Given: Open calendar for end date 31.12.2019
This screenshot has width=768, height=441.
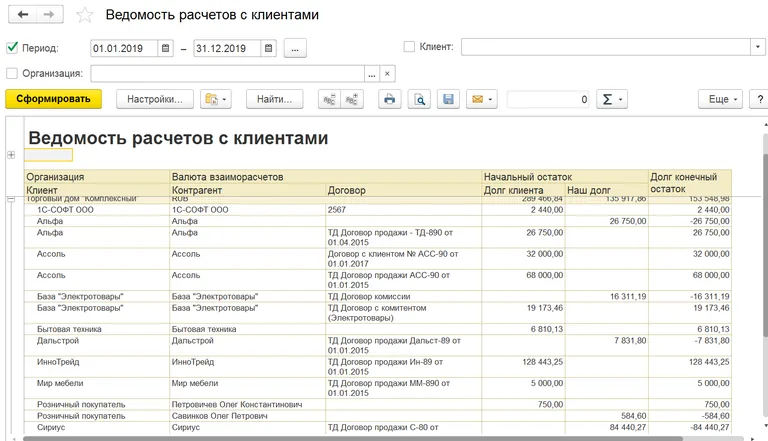Looking at the screenshot, I should pos(268,48).
